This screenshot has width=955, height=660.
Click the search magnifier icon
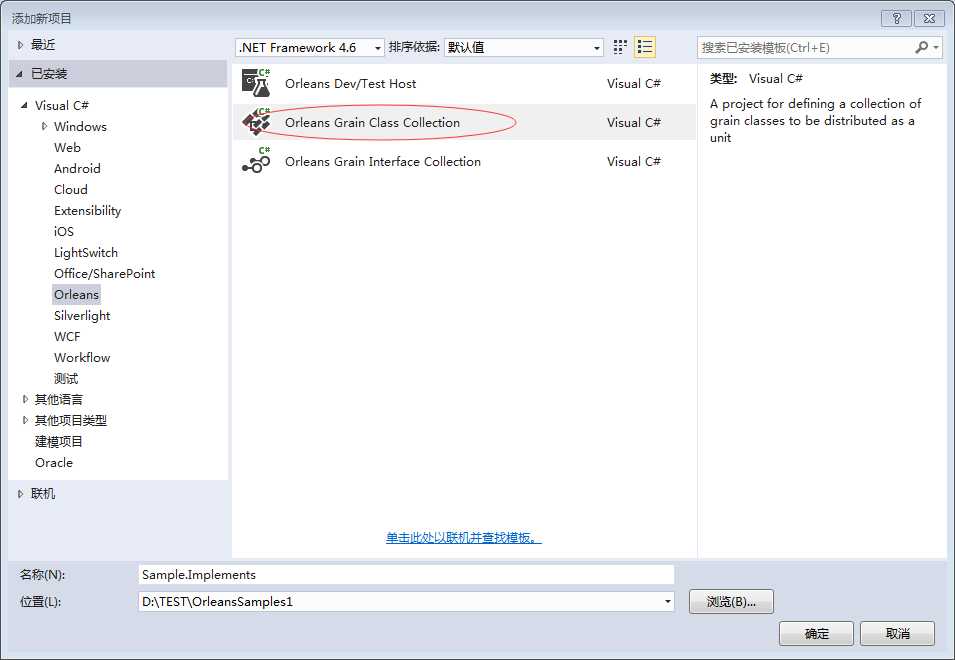tap(922, 47)
